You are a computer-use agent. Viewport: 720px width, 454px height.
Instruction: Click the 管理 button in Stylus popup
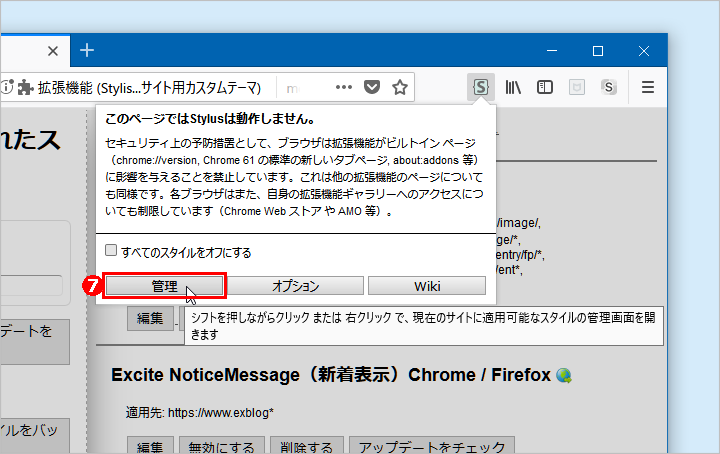pyautogui.click(x=164, y=286)
